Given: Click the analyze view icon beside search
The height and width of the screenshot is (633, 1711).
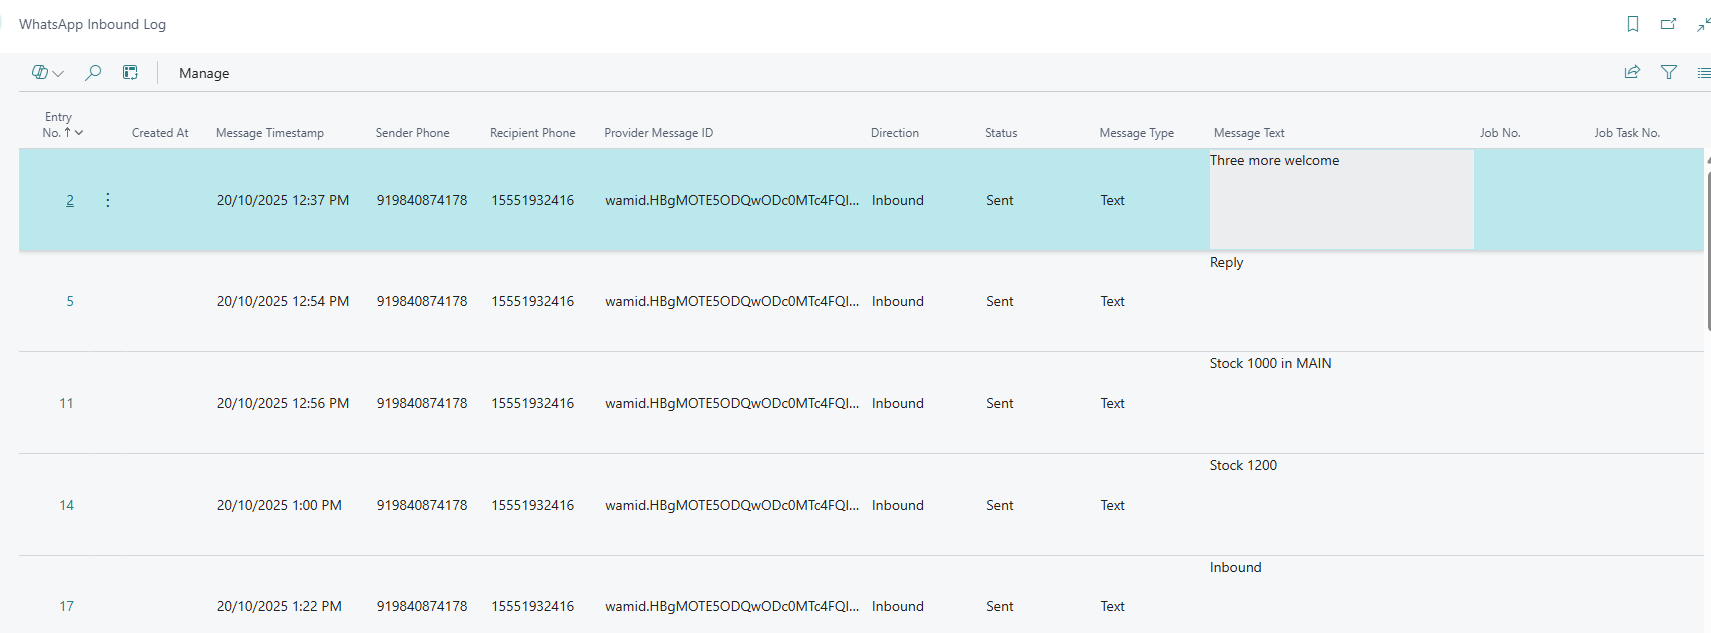Looking at the screenshot, I should (x=130, y=73).
